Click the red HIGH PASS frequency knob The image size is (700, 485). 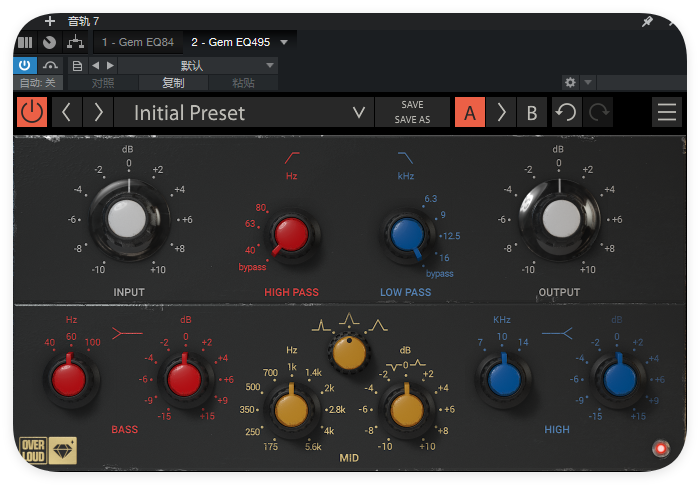coord(291,234)
